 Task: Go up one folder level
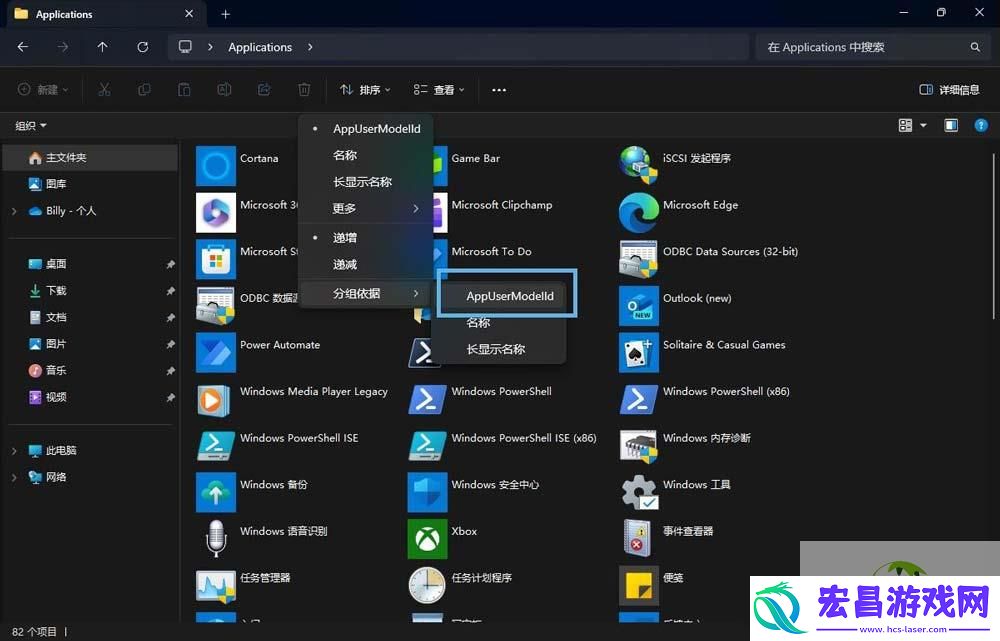pyautogui.click(x=103, y=47)
